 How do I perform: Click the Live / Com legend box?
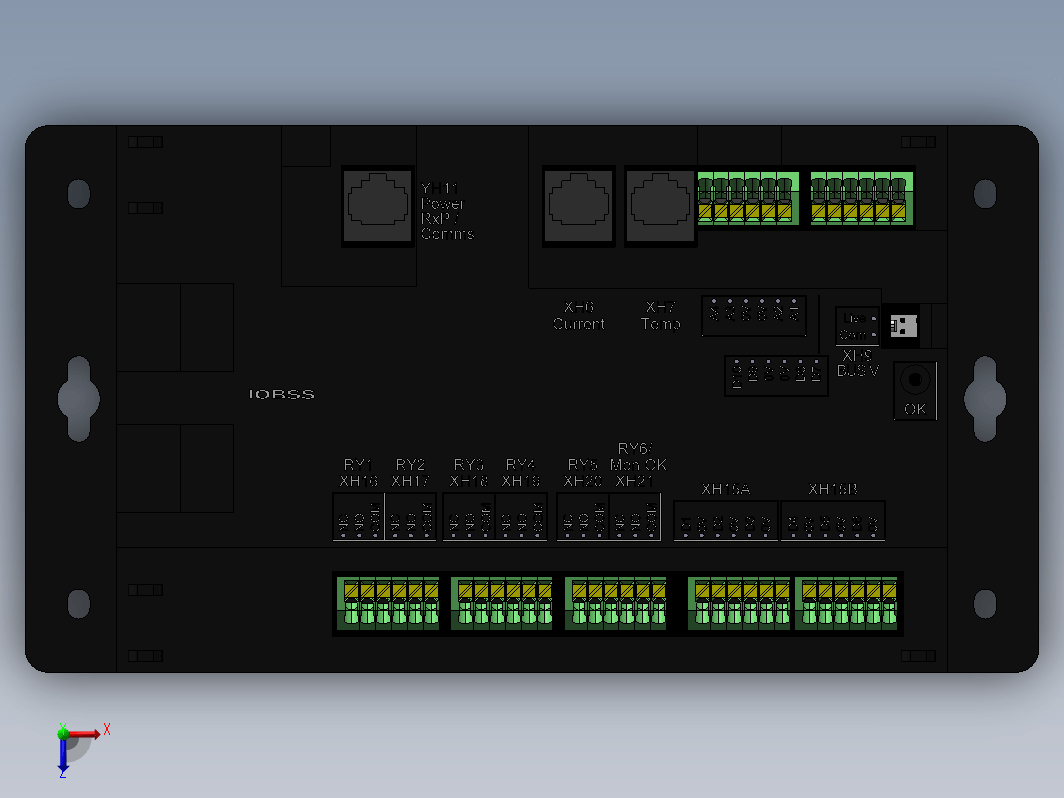click(858, 326)
